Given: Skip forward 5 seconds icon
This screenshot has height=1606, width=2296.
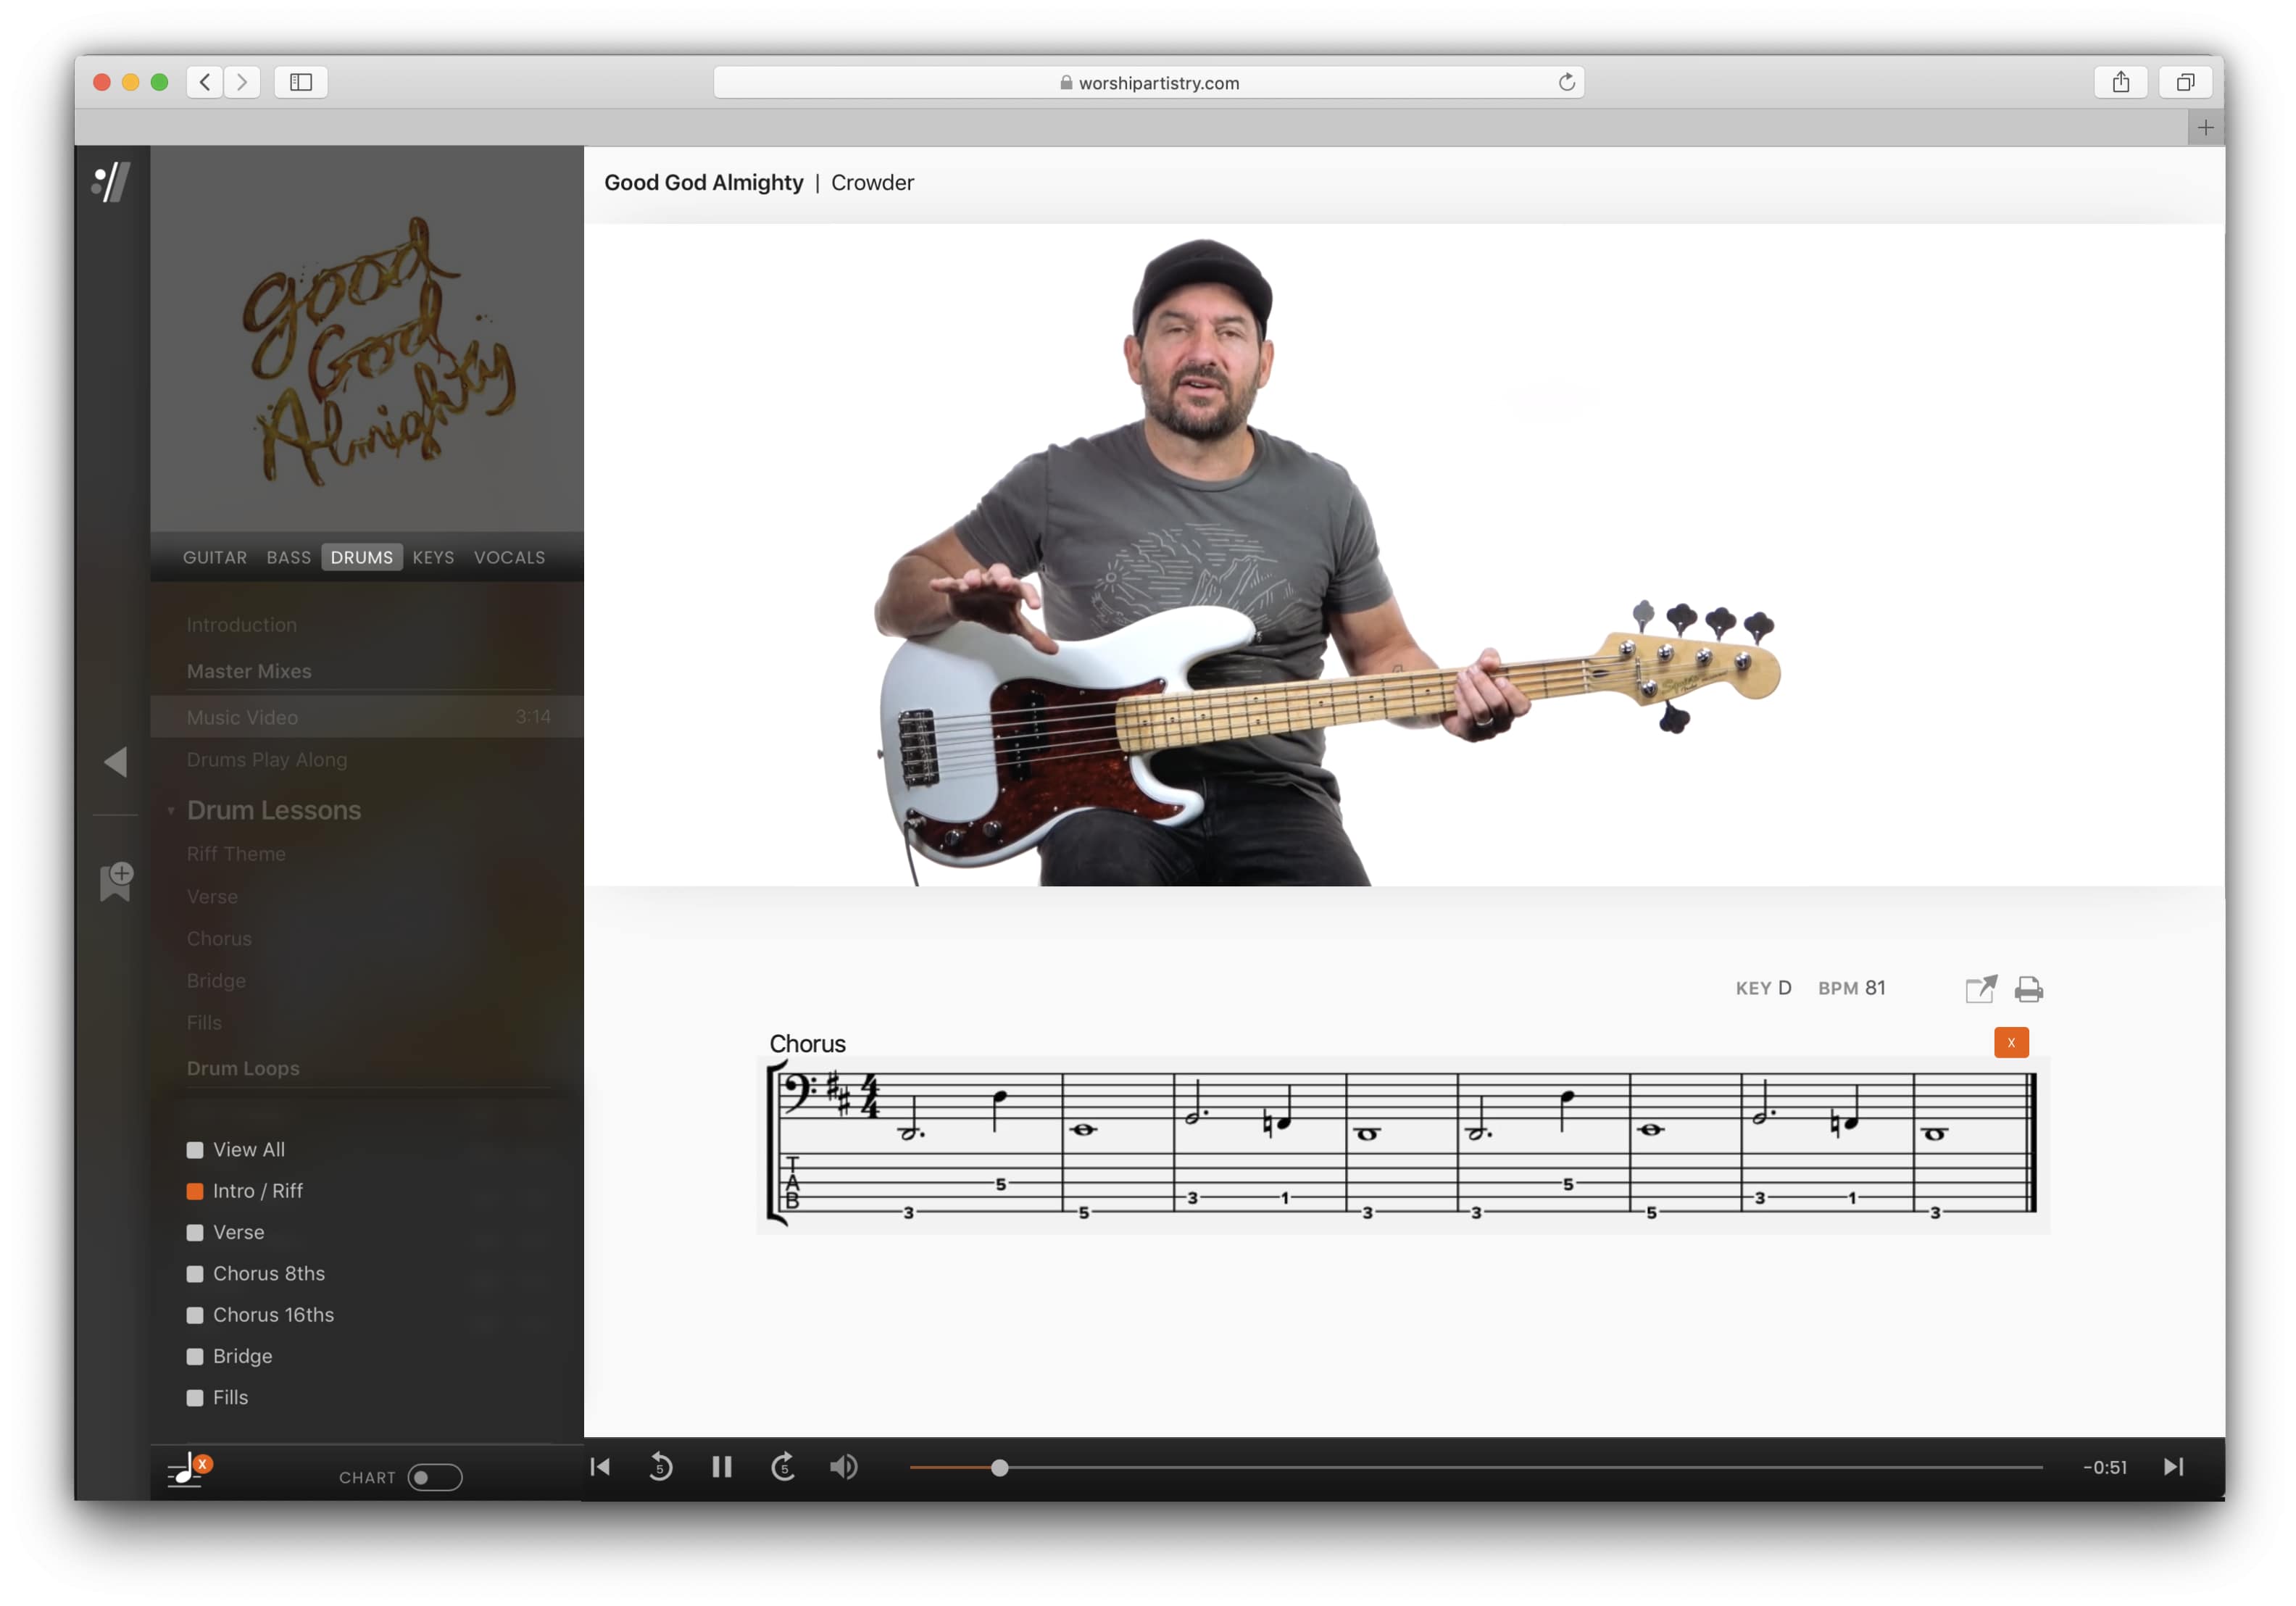Looking at the screenshot, I should pyautogui.click(x=783, y=1467).
